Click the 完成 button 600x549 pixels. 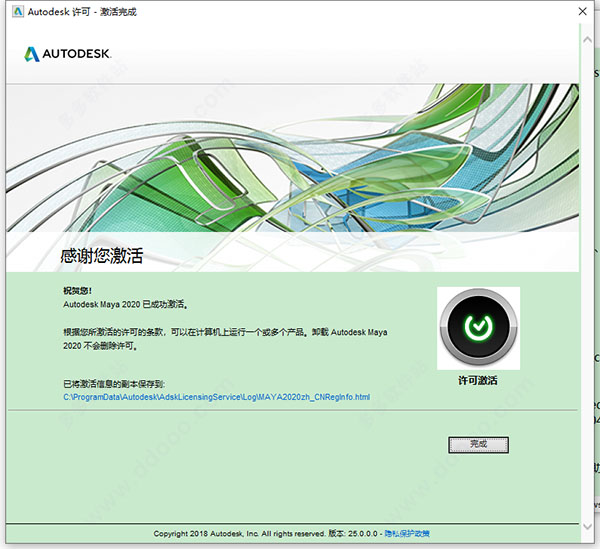(x=478, y=445)
